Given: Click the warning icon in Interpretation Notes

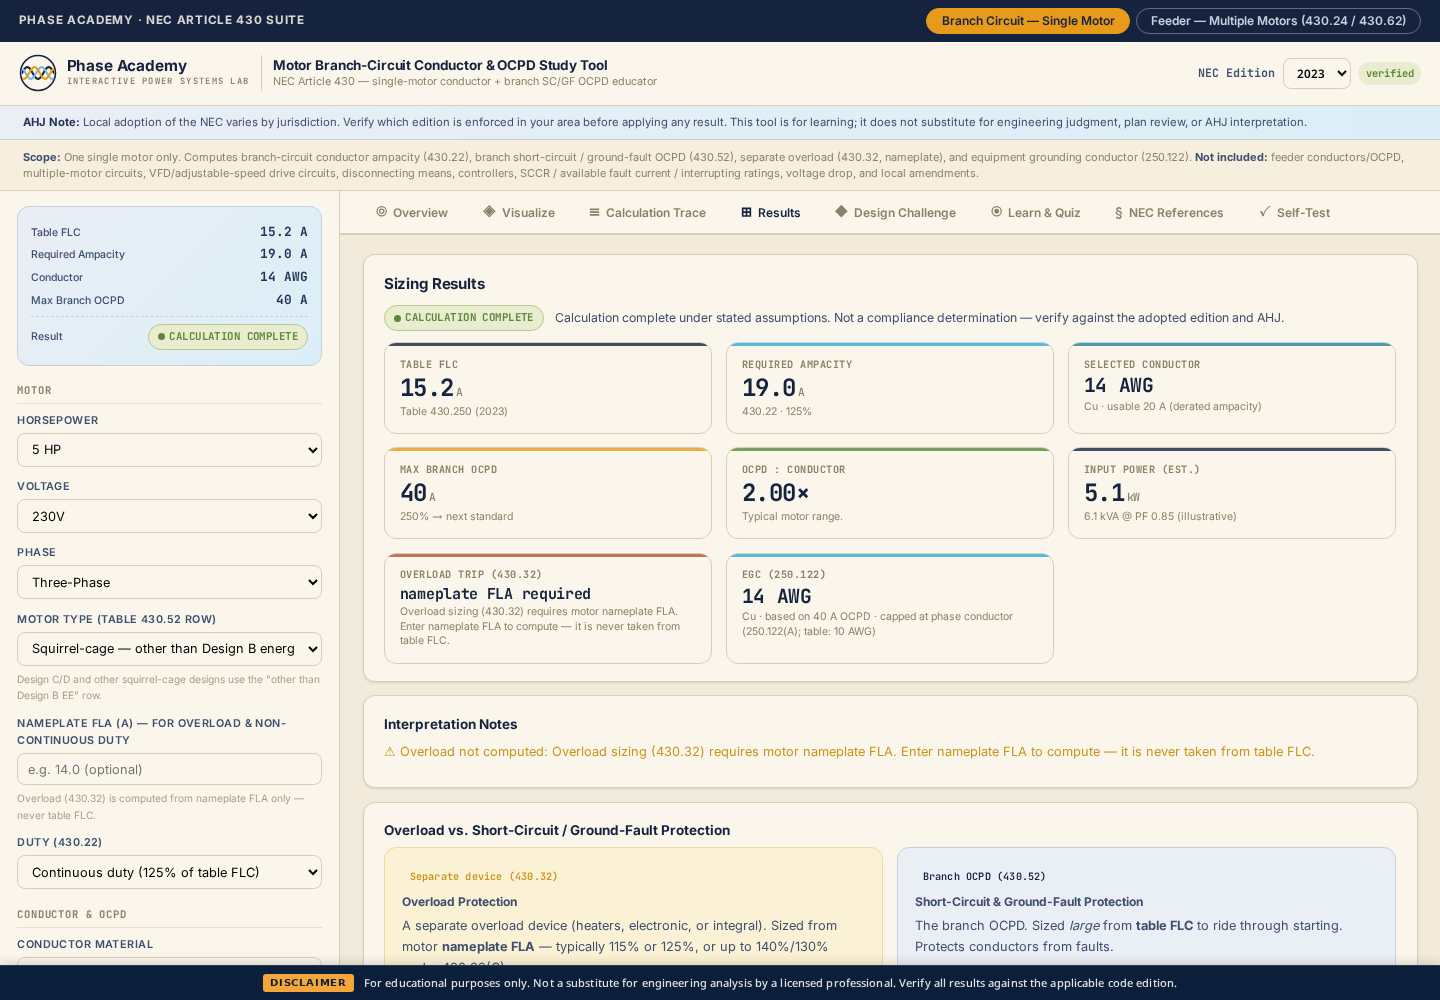Looking at the screenshot, I should pyautogui.click(x=390, y=752).
